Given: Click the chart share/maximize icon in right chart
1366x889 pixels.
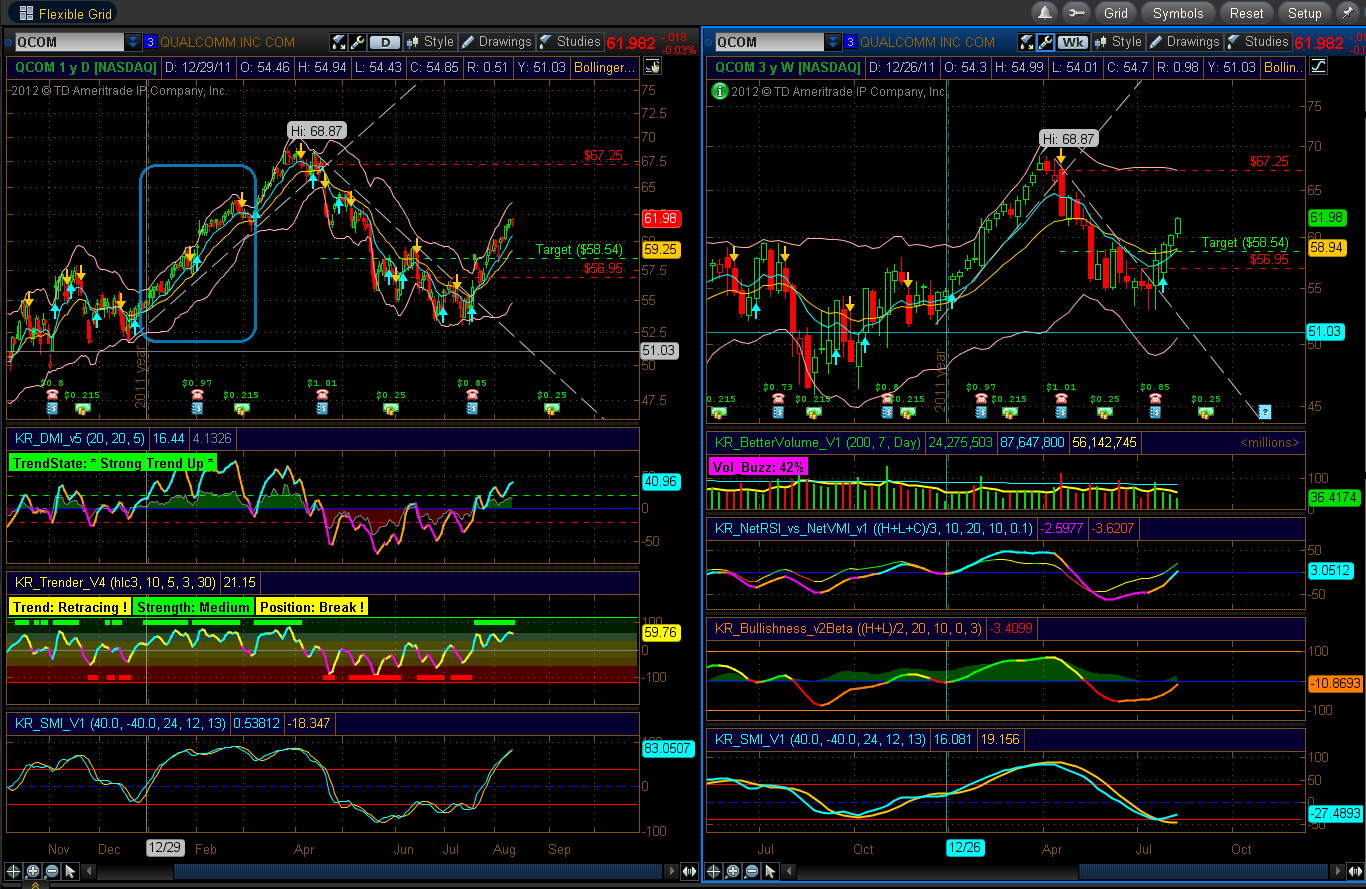Looking at the screenshot, I should [1026, 42].
